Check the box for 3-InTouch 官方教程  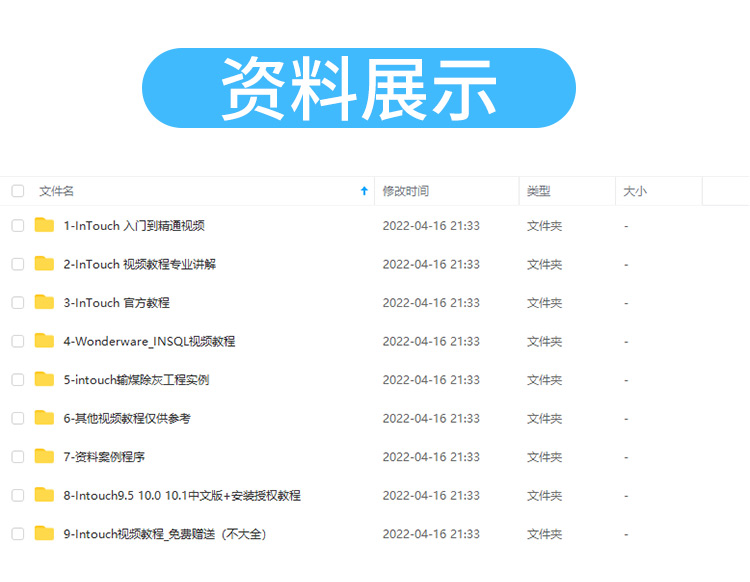tap(18, 303)
